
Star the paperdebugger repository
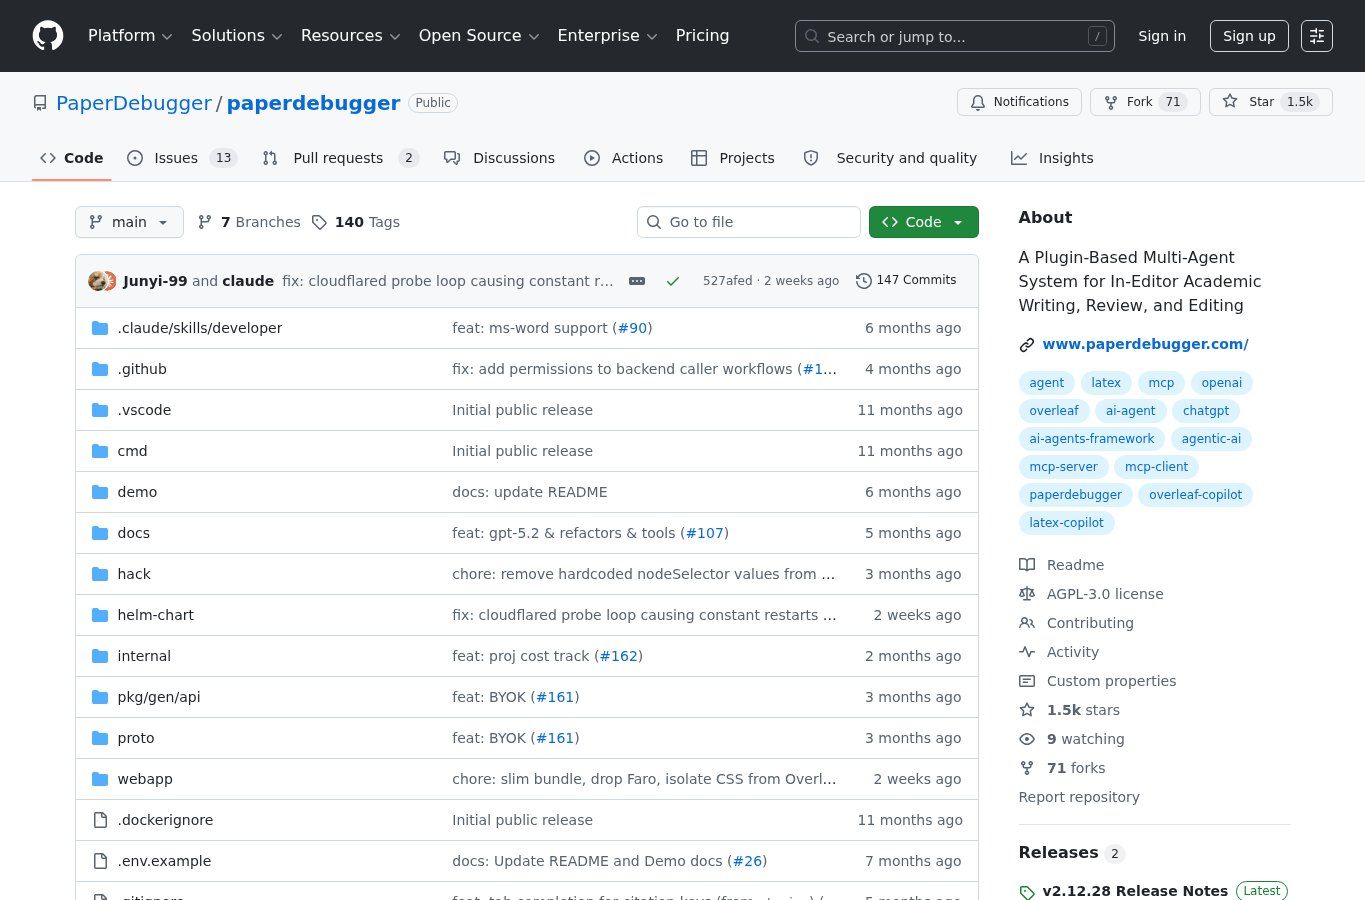point(1270,102)
